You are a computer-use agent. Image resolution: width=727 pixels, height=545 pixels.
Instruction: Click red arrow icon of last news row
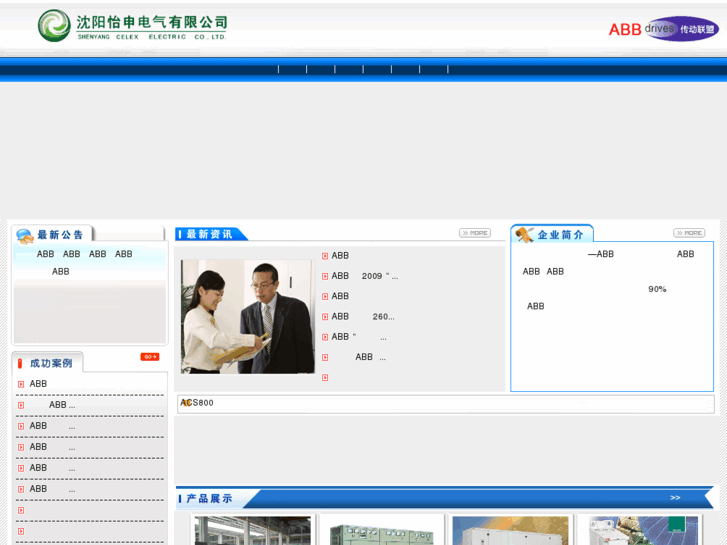click(325, 378)
